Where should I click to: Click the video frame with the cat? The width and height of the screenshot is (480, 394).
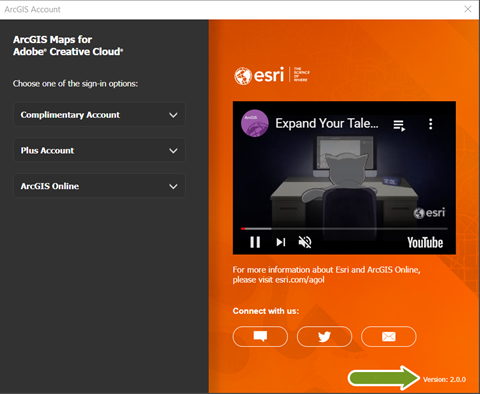coord(344,178)
